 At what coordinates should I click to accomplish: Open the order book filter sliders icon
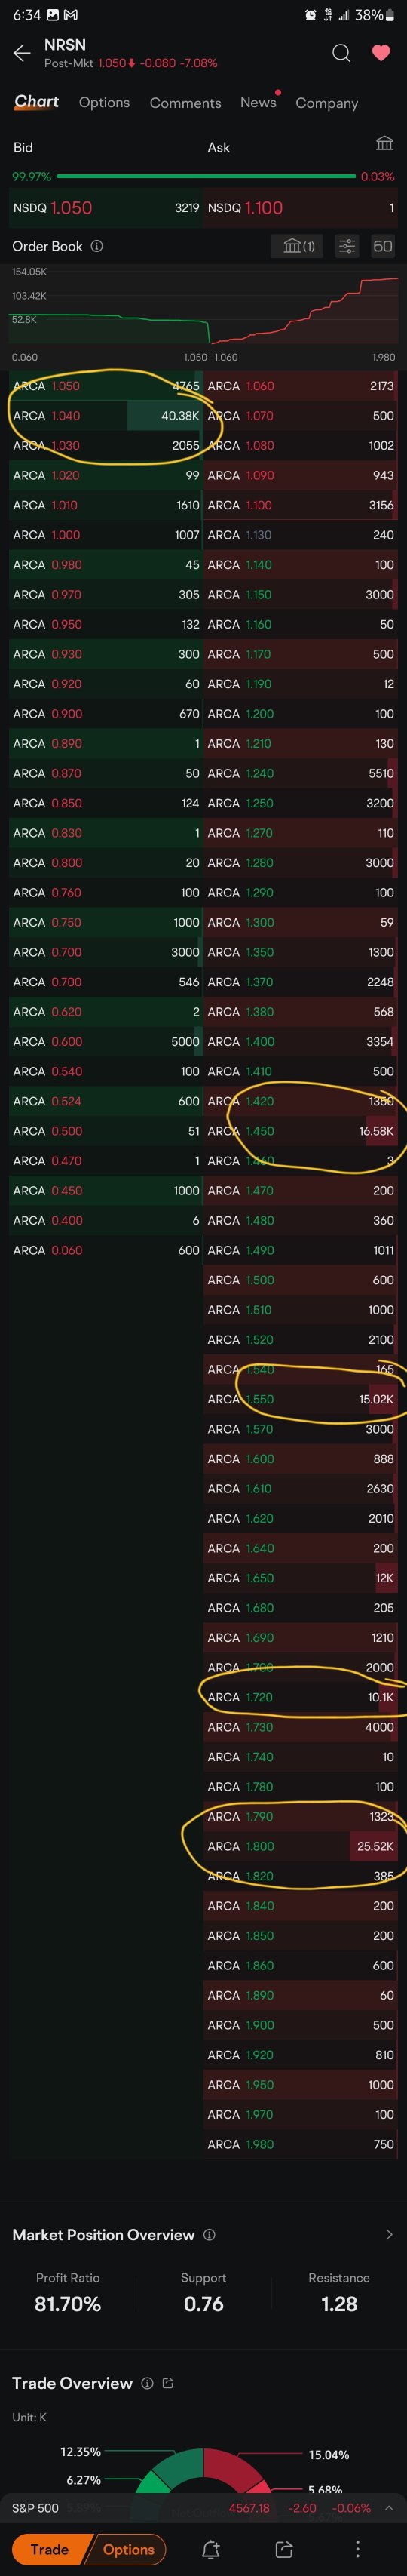(x=347, y=246)
